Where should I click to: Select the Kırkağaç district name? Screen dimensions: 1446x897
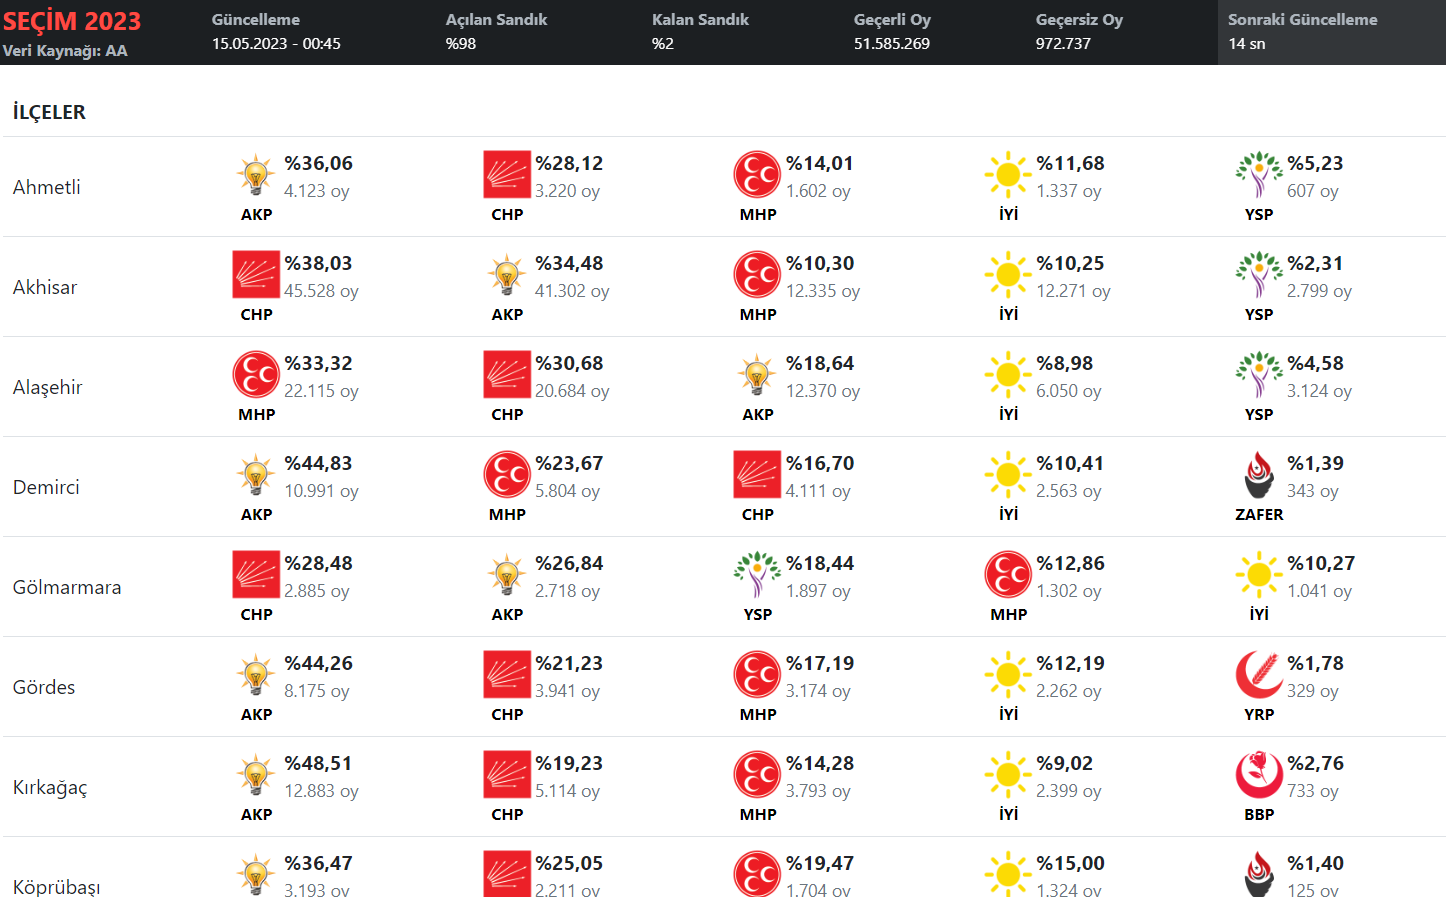[x=50, y=788]
